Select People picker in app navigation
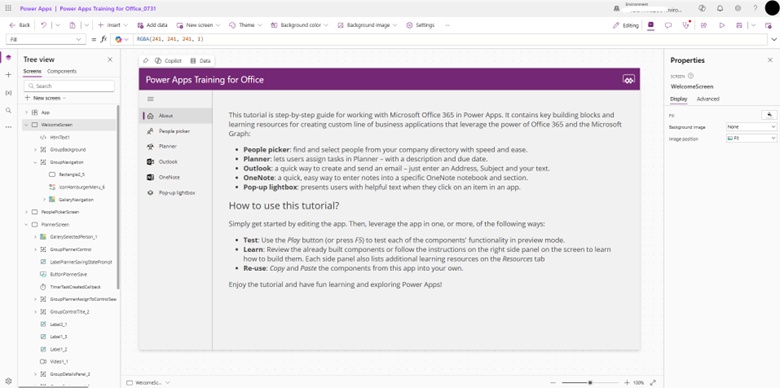Viewport: 780px width, 388px height. point(176,131)
